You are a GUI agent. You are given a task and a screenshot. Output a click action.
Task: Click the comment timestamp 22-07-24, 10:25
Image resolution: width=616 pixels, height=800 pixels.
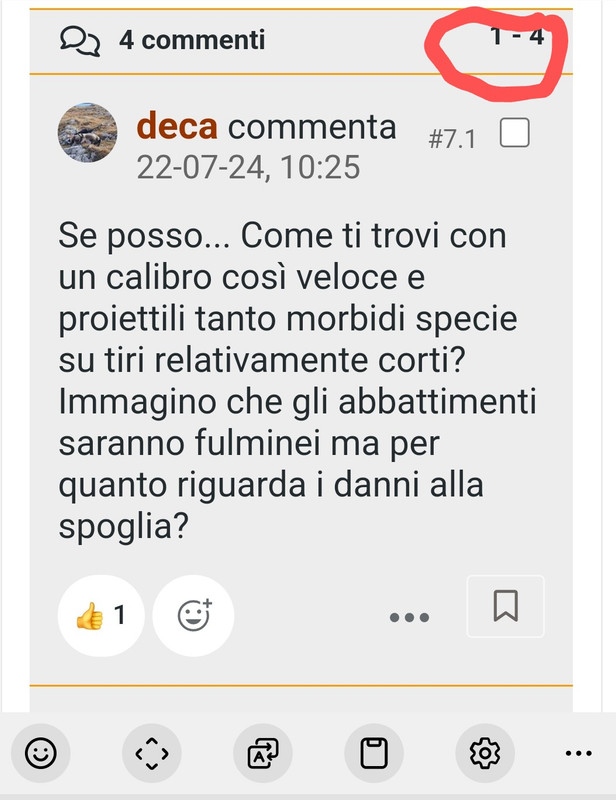248,167
